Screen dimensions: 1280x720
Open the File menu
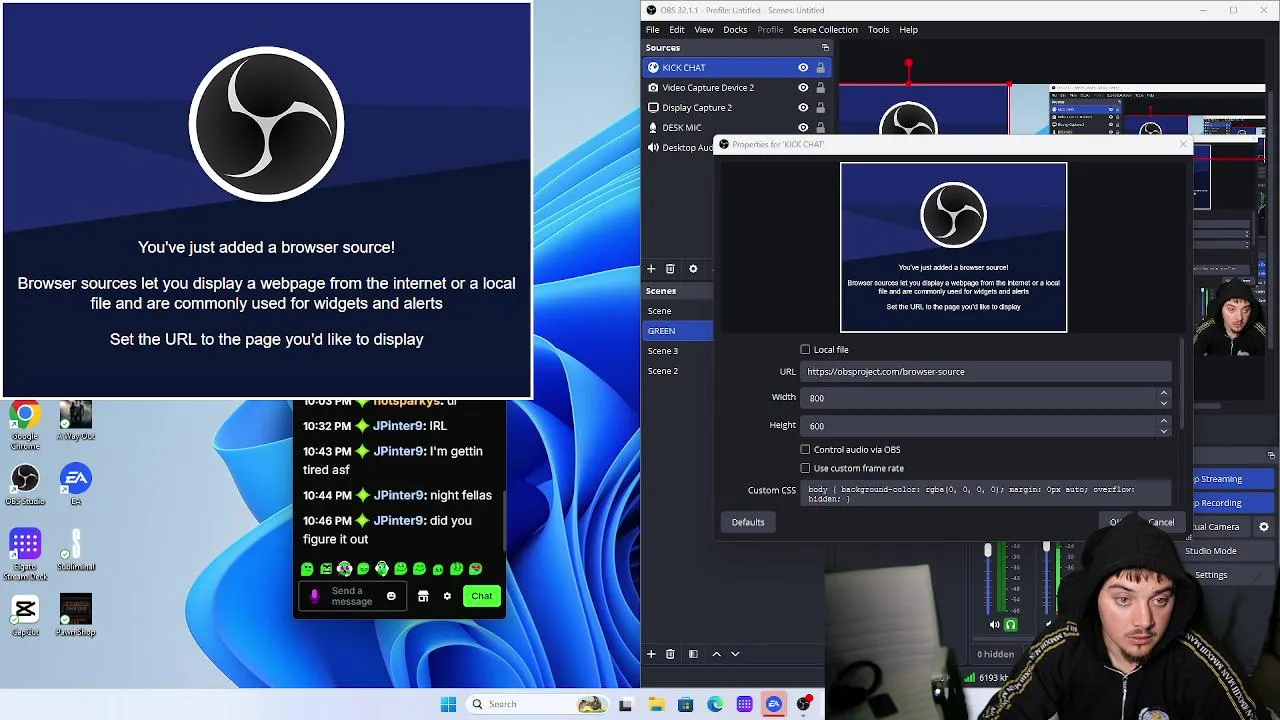pyautogui.click(x=653, y=30)
